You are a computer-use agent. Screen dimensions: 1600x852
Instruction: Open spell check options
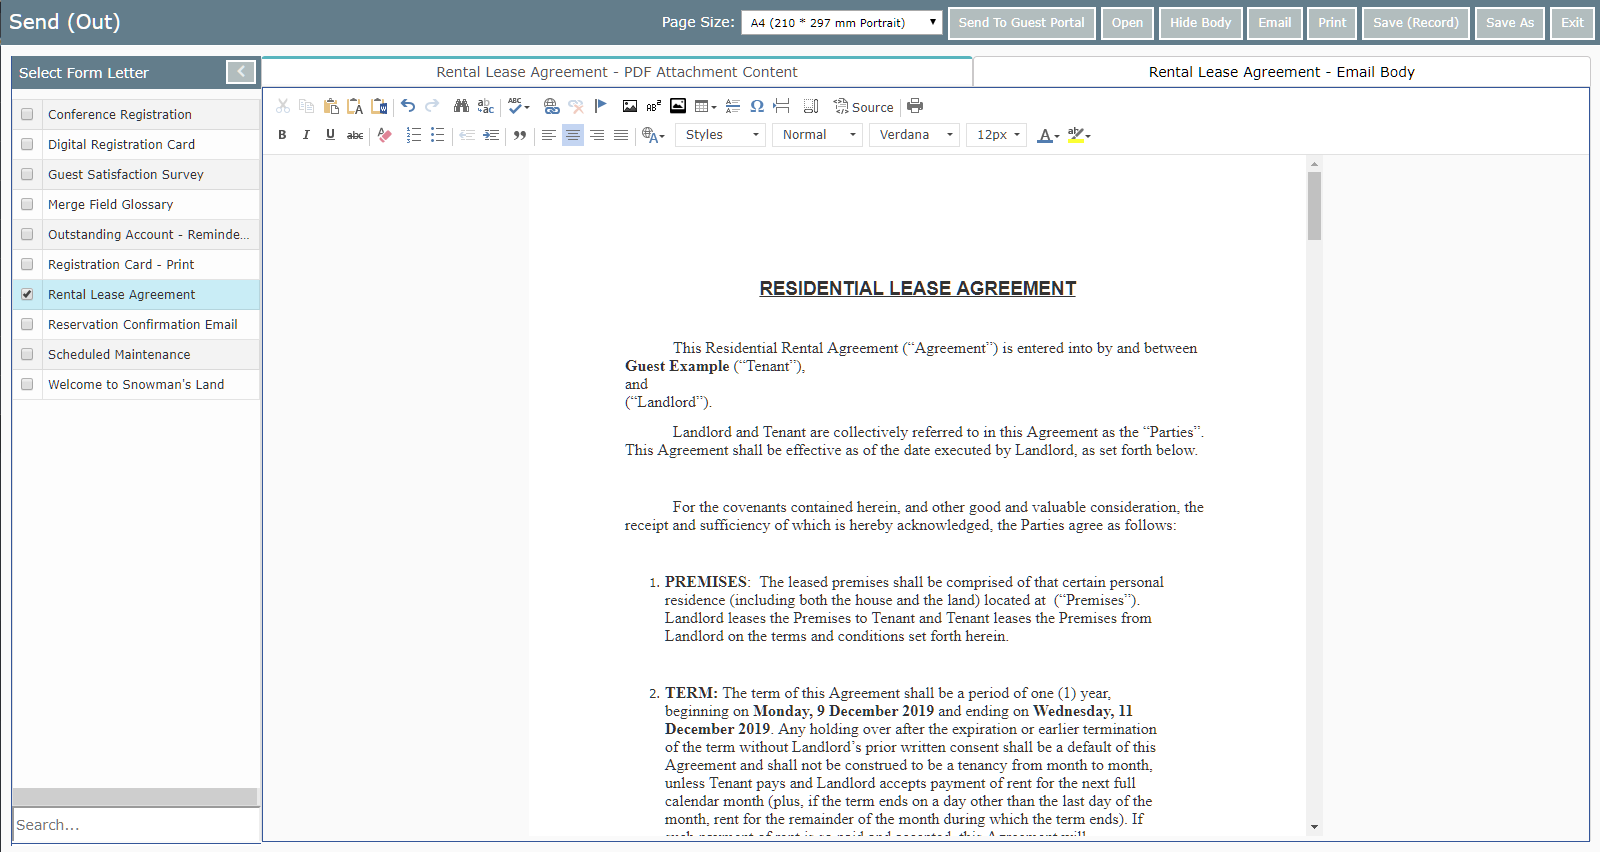click(x=519, y=106)
